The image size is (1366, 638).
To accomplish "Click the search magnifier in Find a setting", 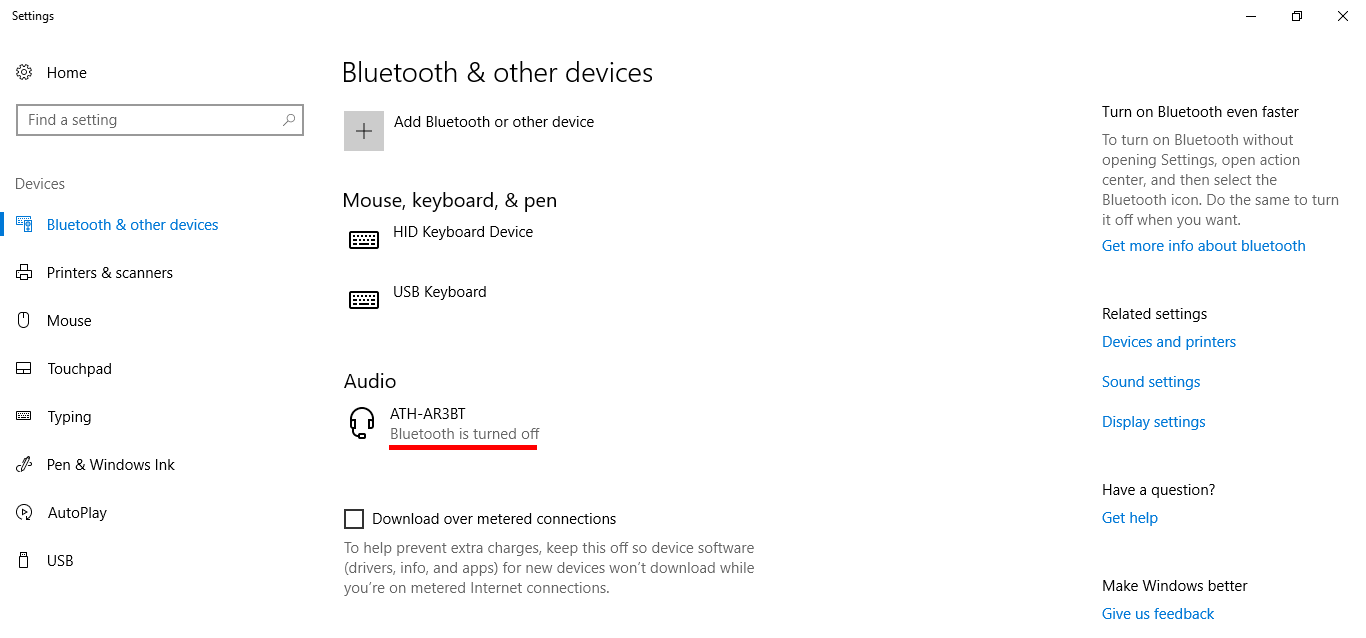I will point(289,119).
